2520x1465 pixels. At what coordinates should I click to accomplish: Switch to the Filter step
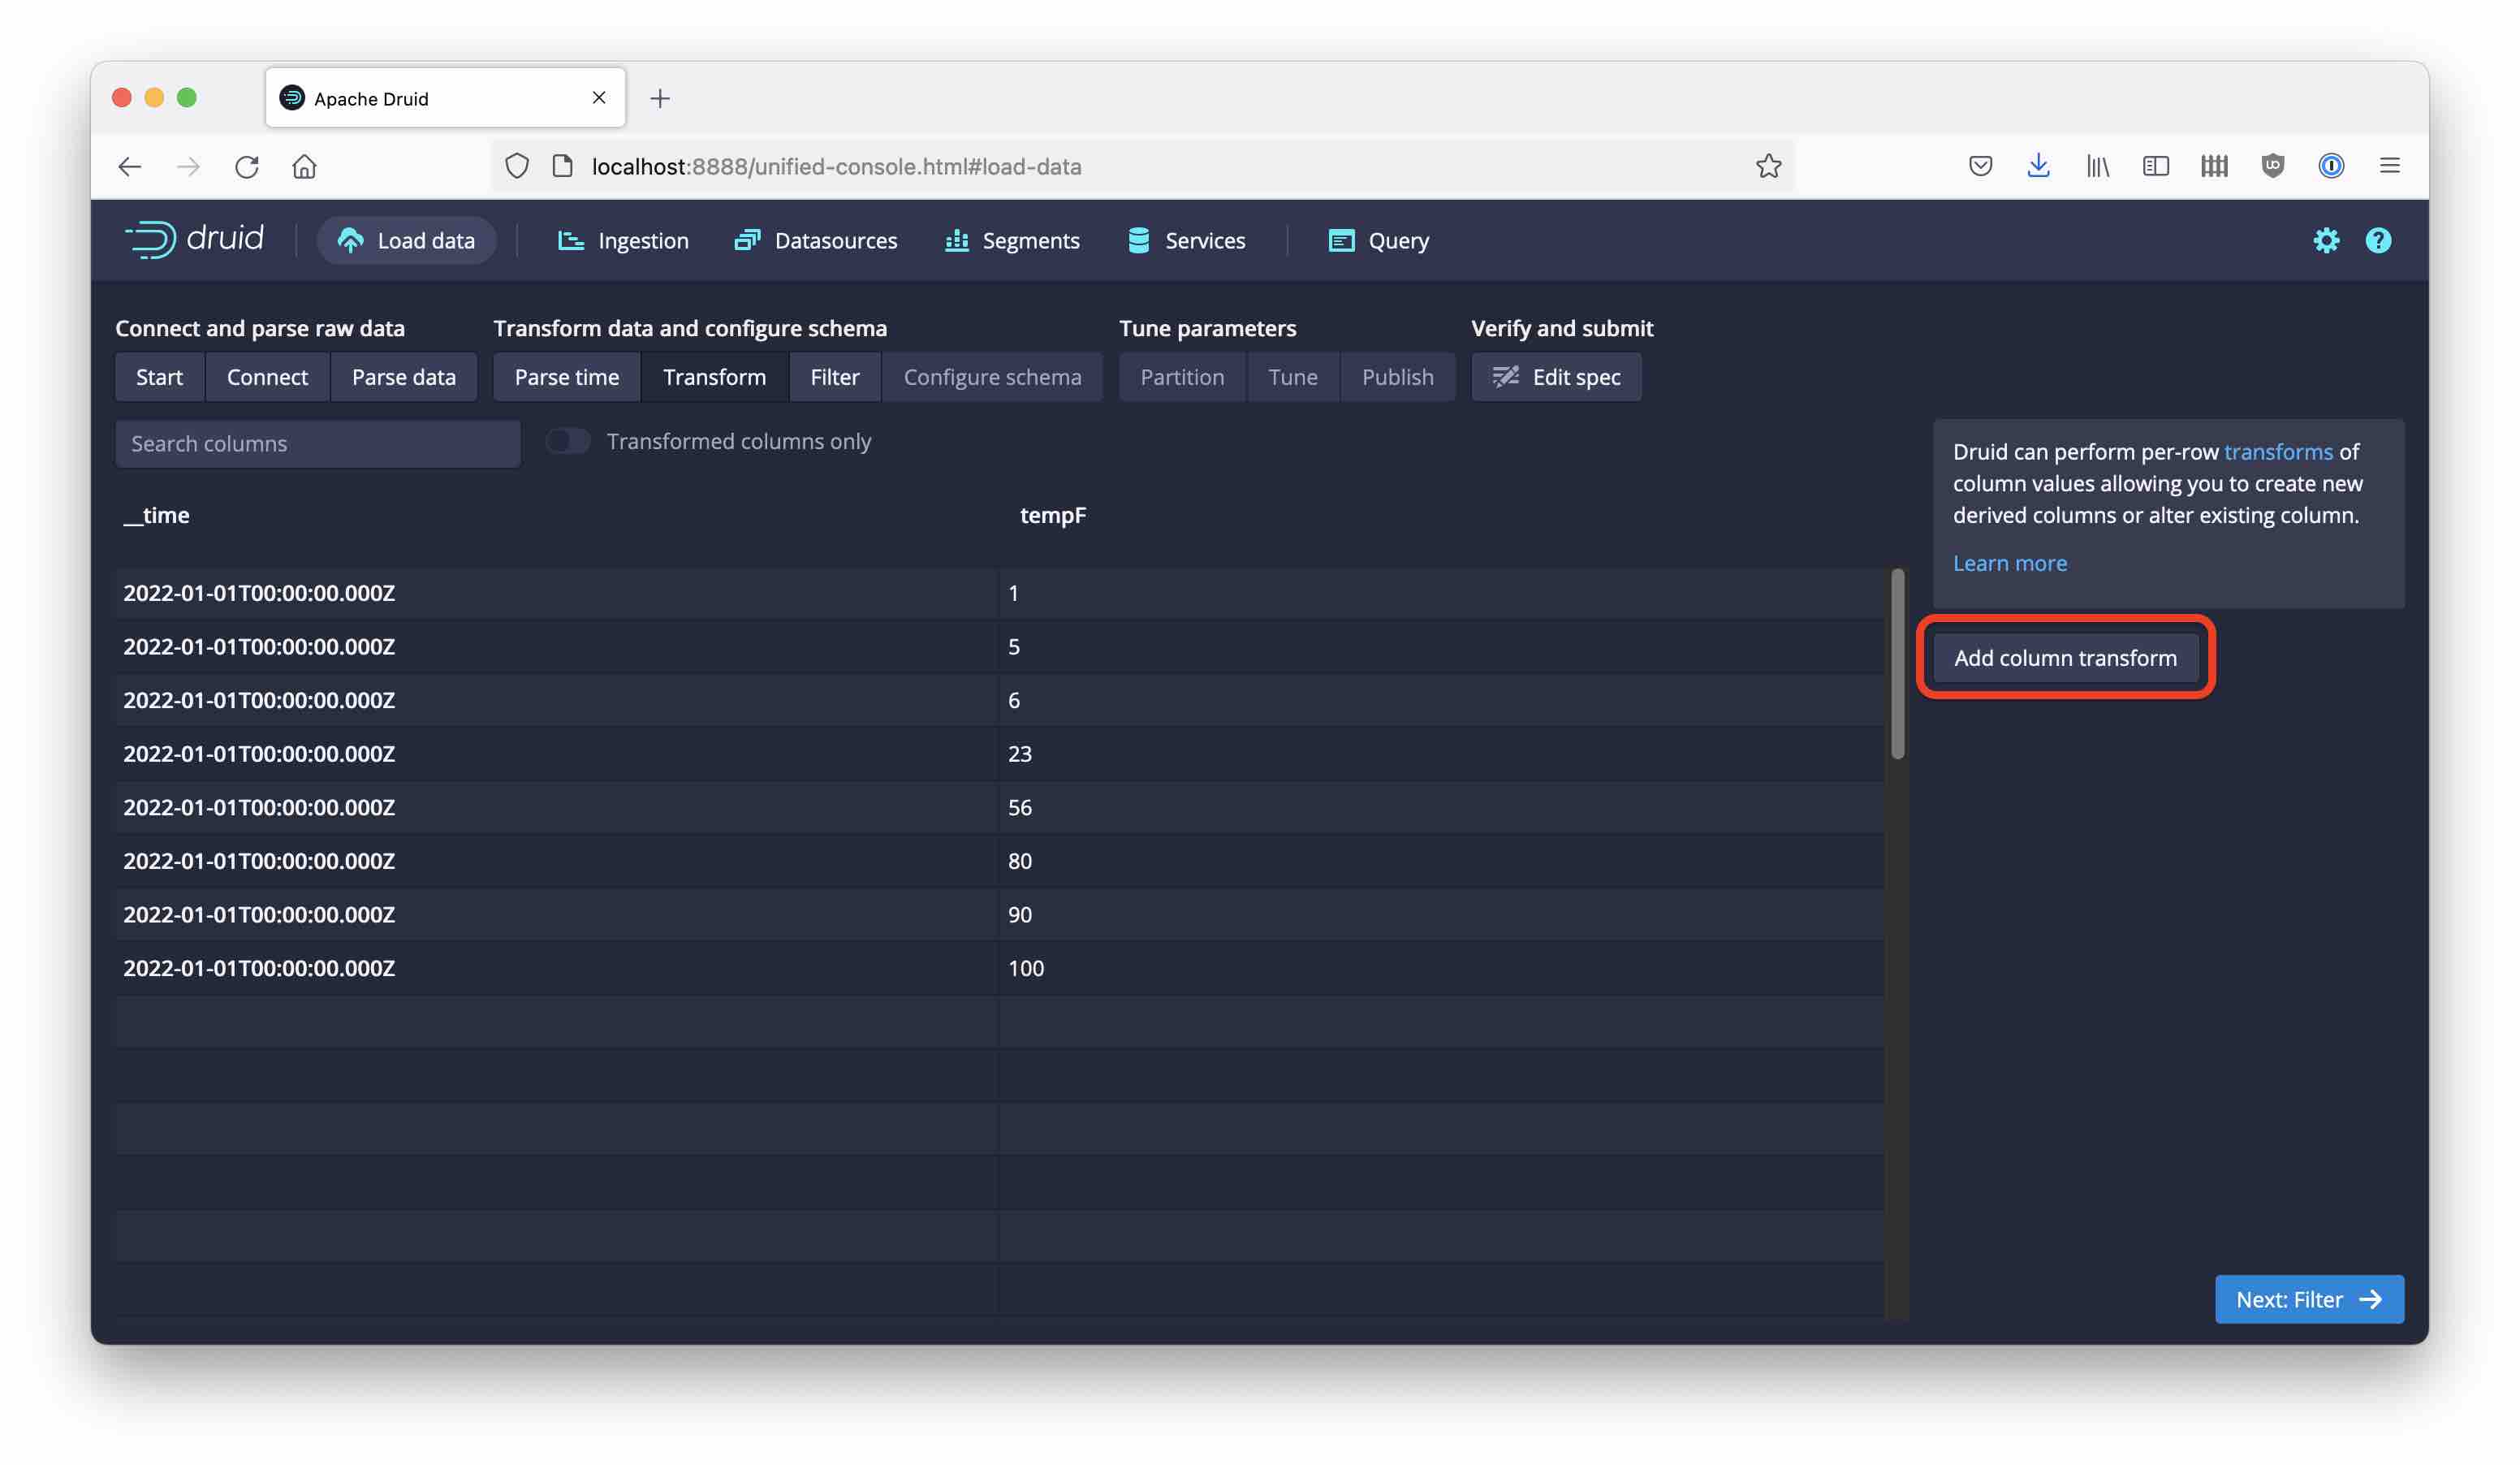tap(834, 377)
